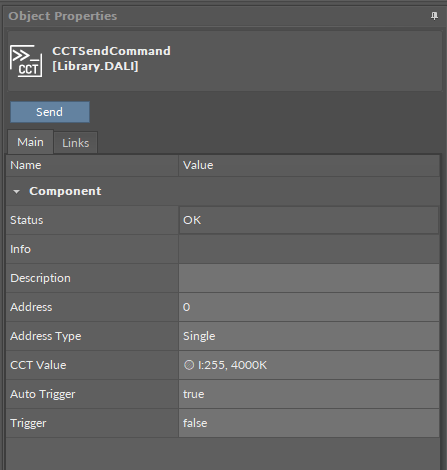Click the Send button
The height and width of the screenshot is (470, 447).
click(50, 112)
